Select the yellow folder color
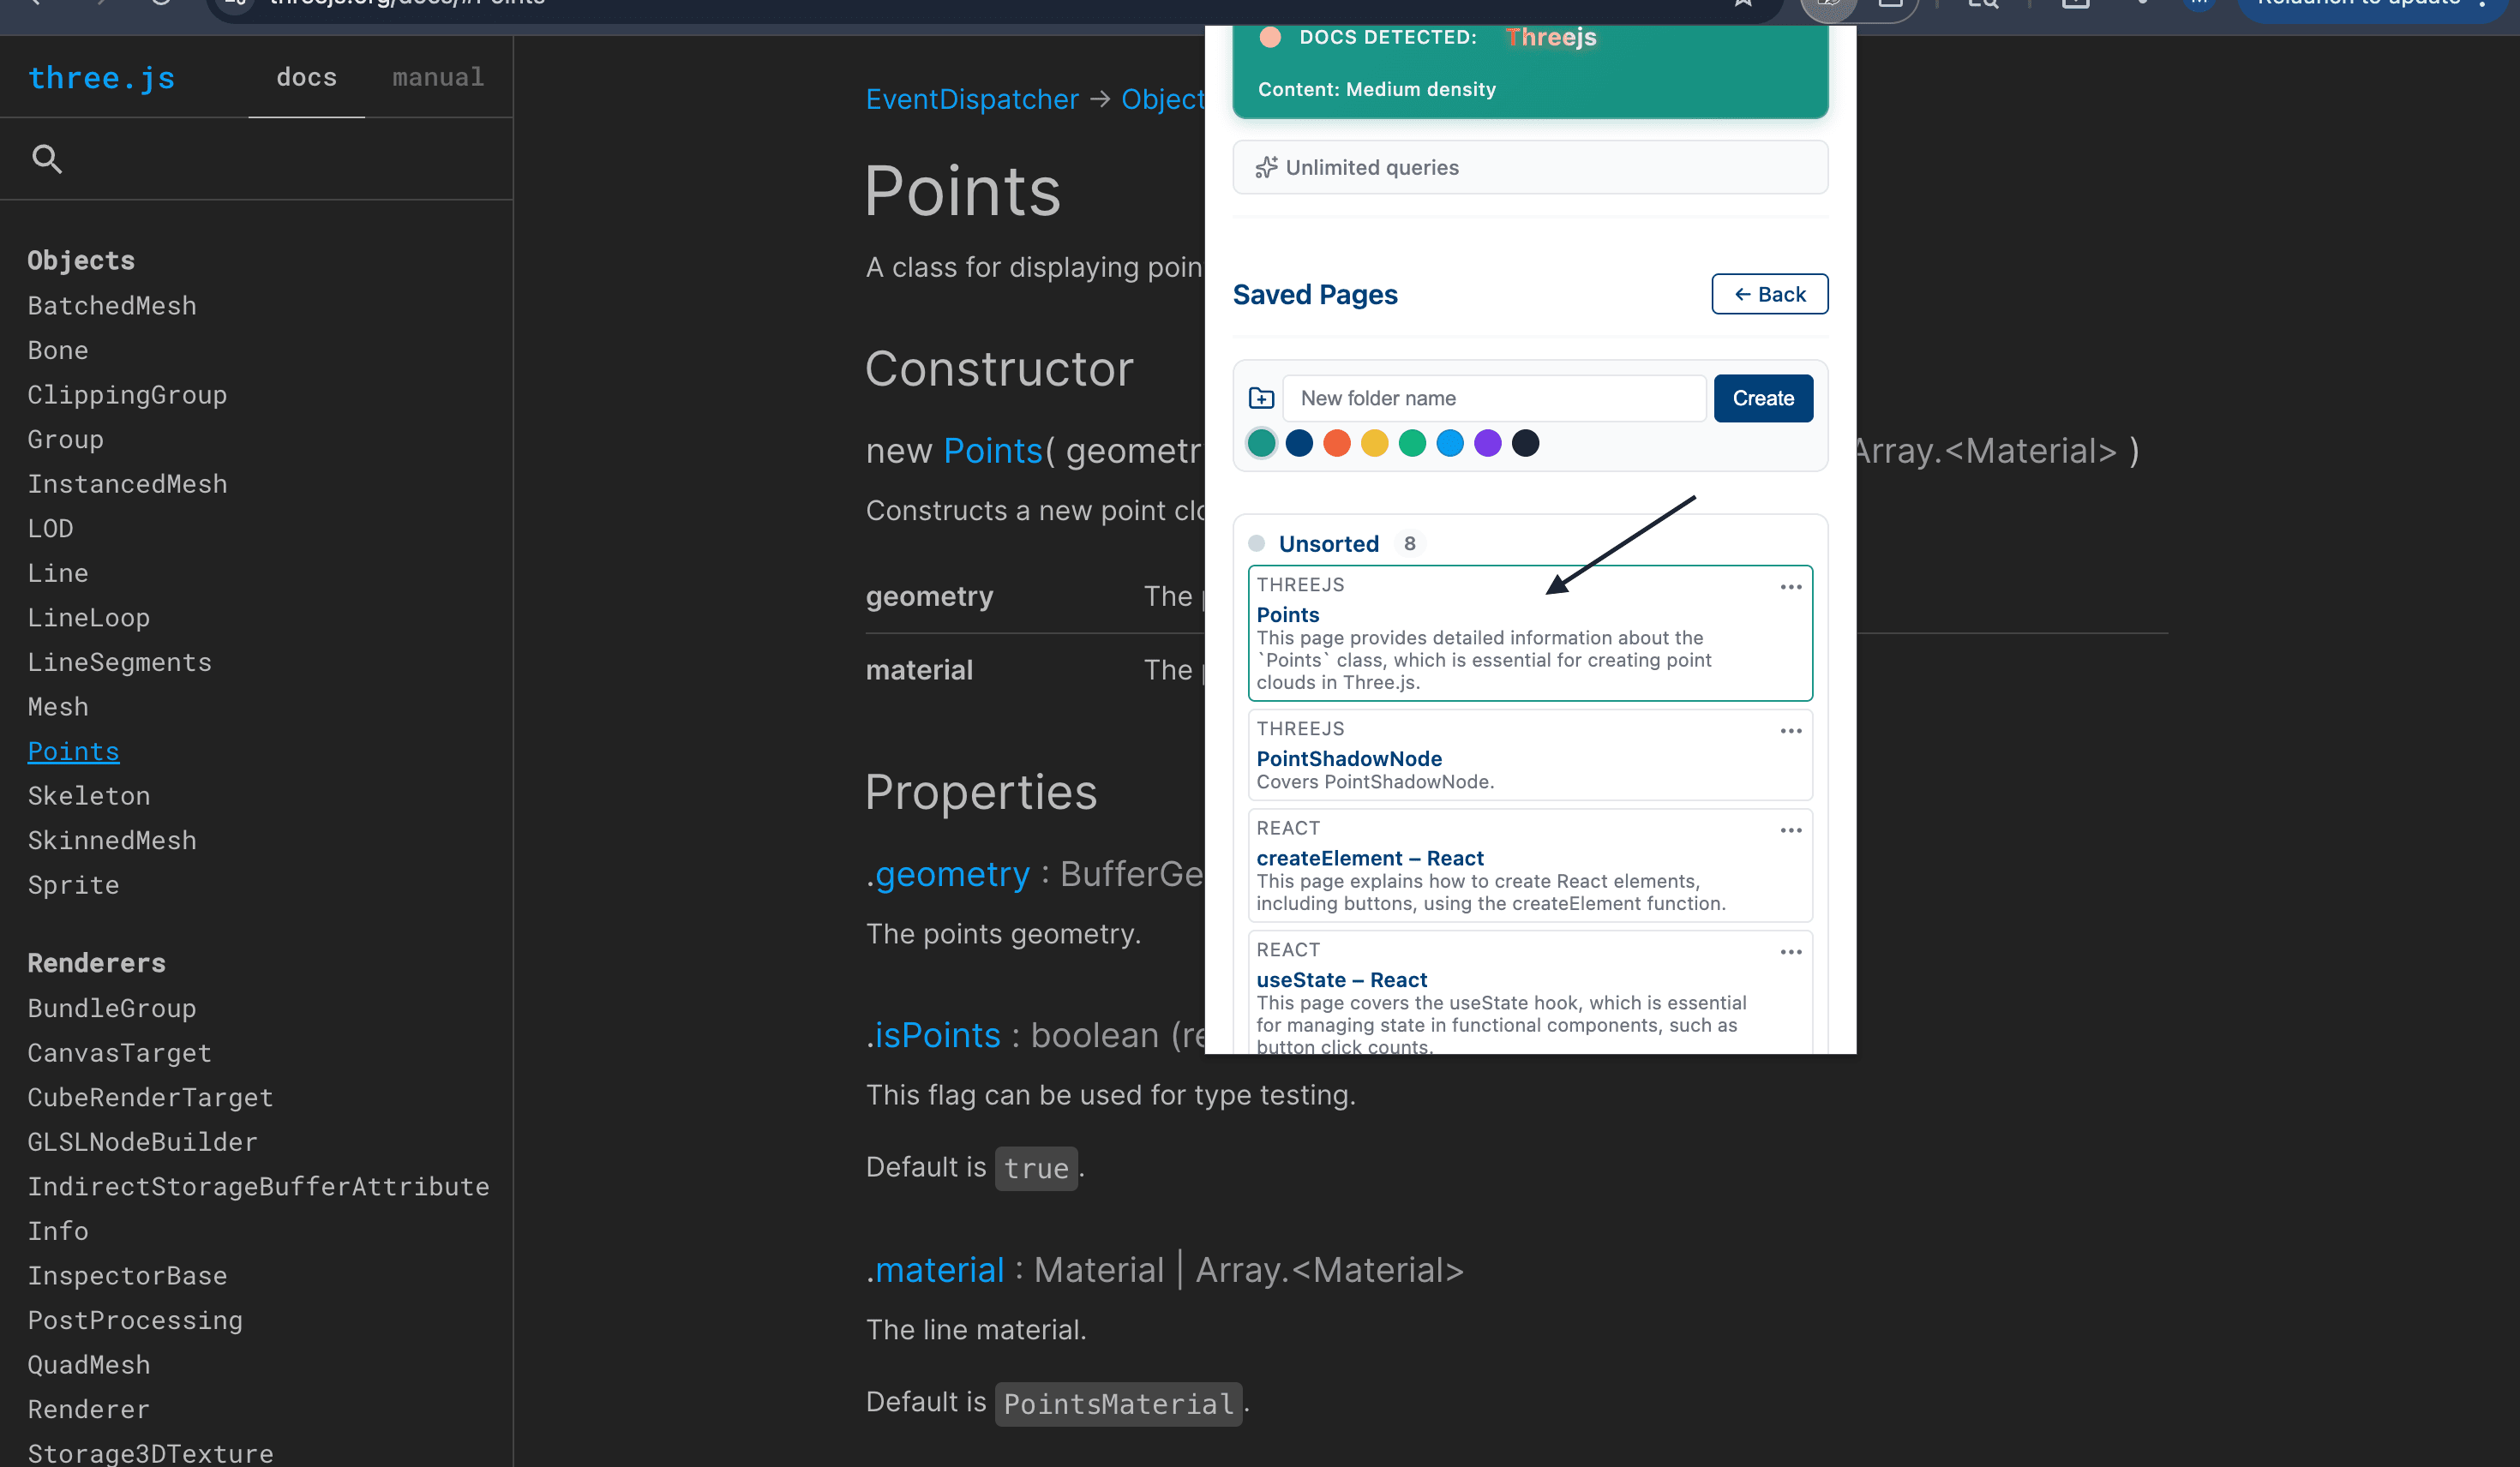2520x1467 pixels. (x=1375, y=443)
